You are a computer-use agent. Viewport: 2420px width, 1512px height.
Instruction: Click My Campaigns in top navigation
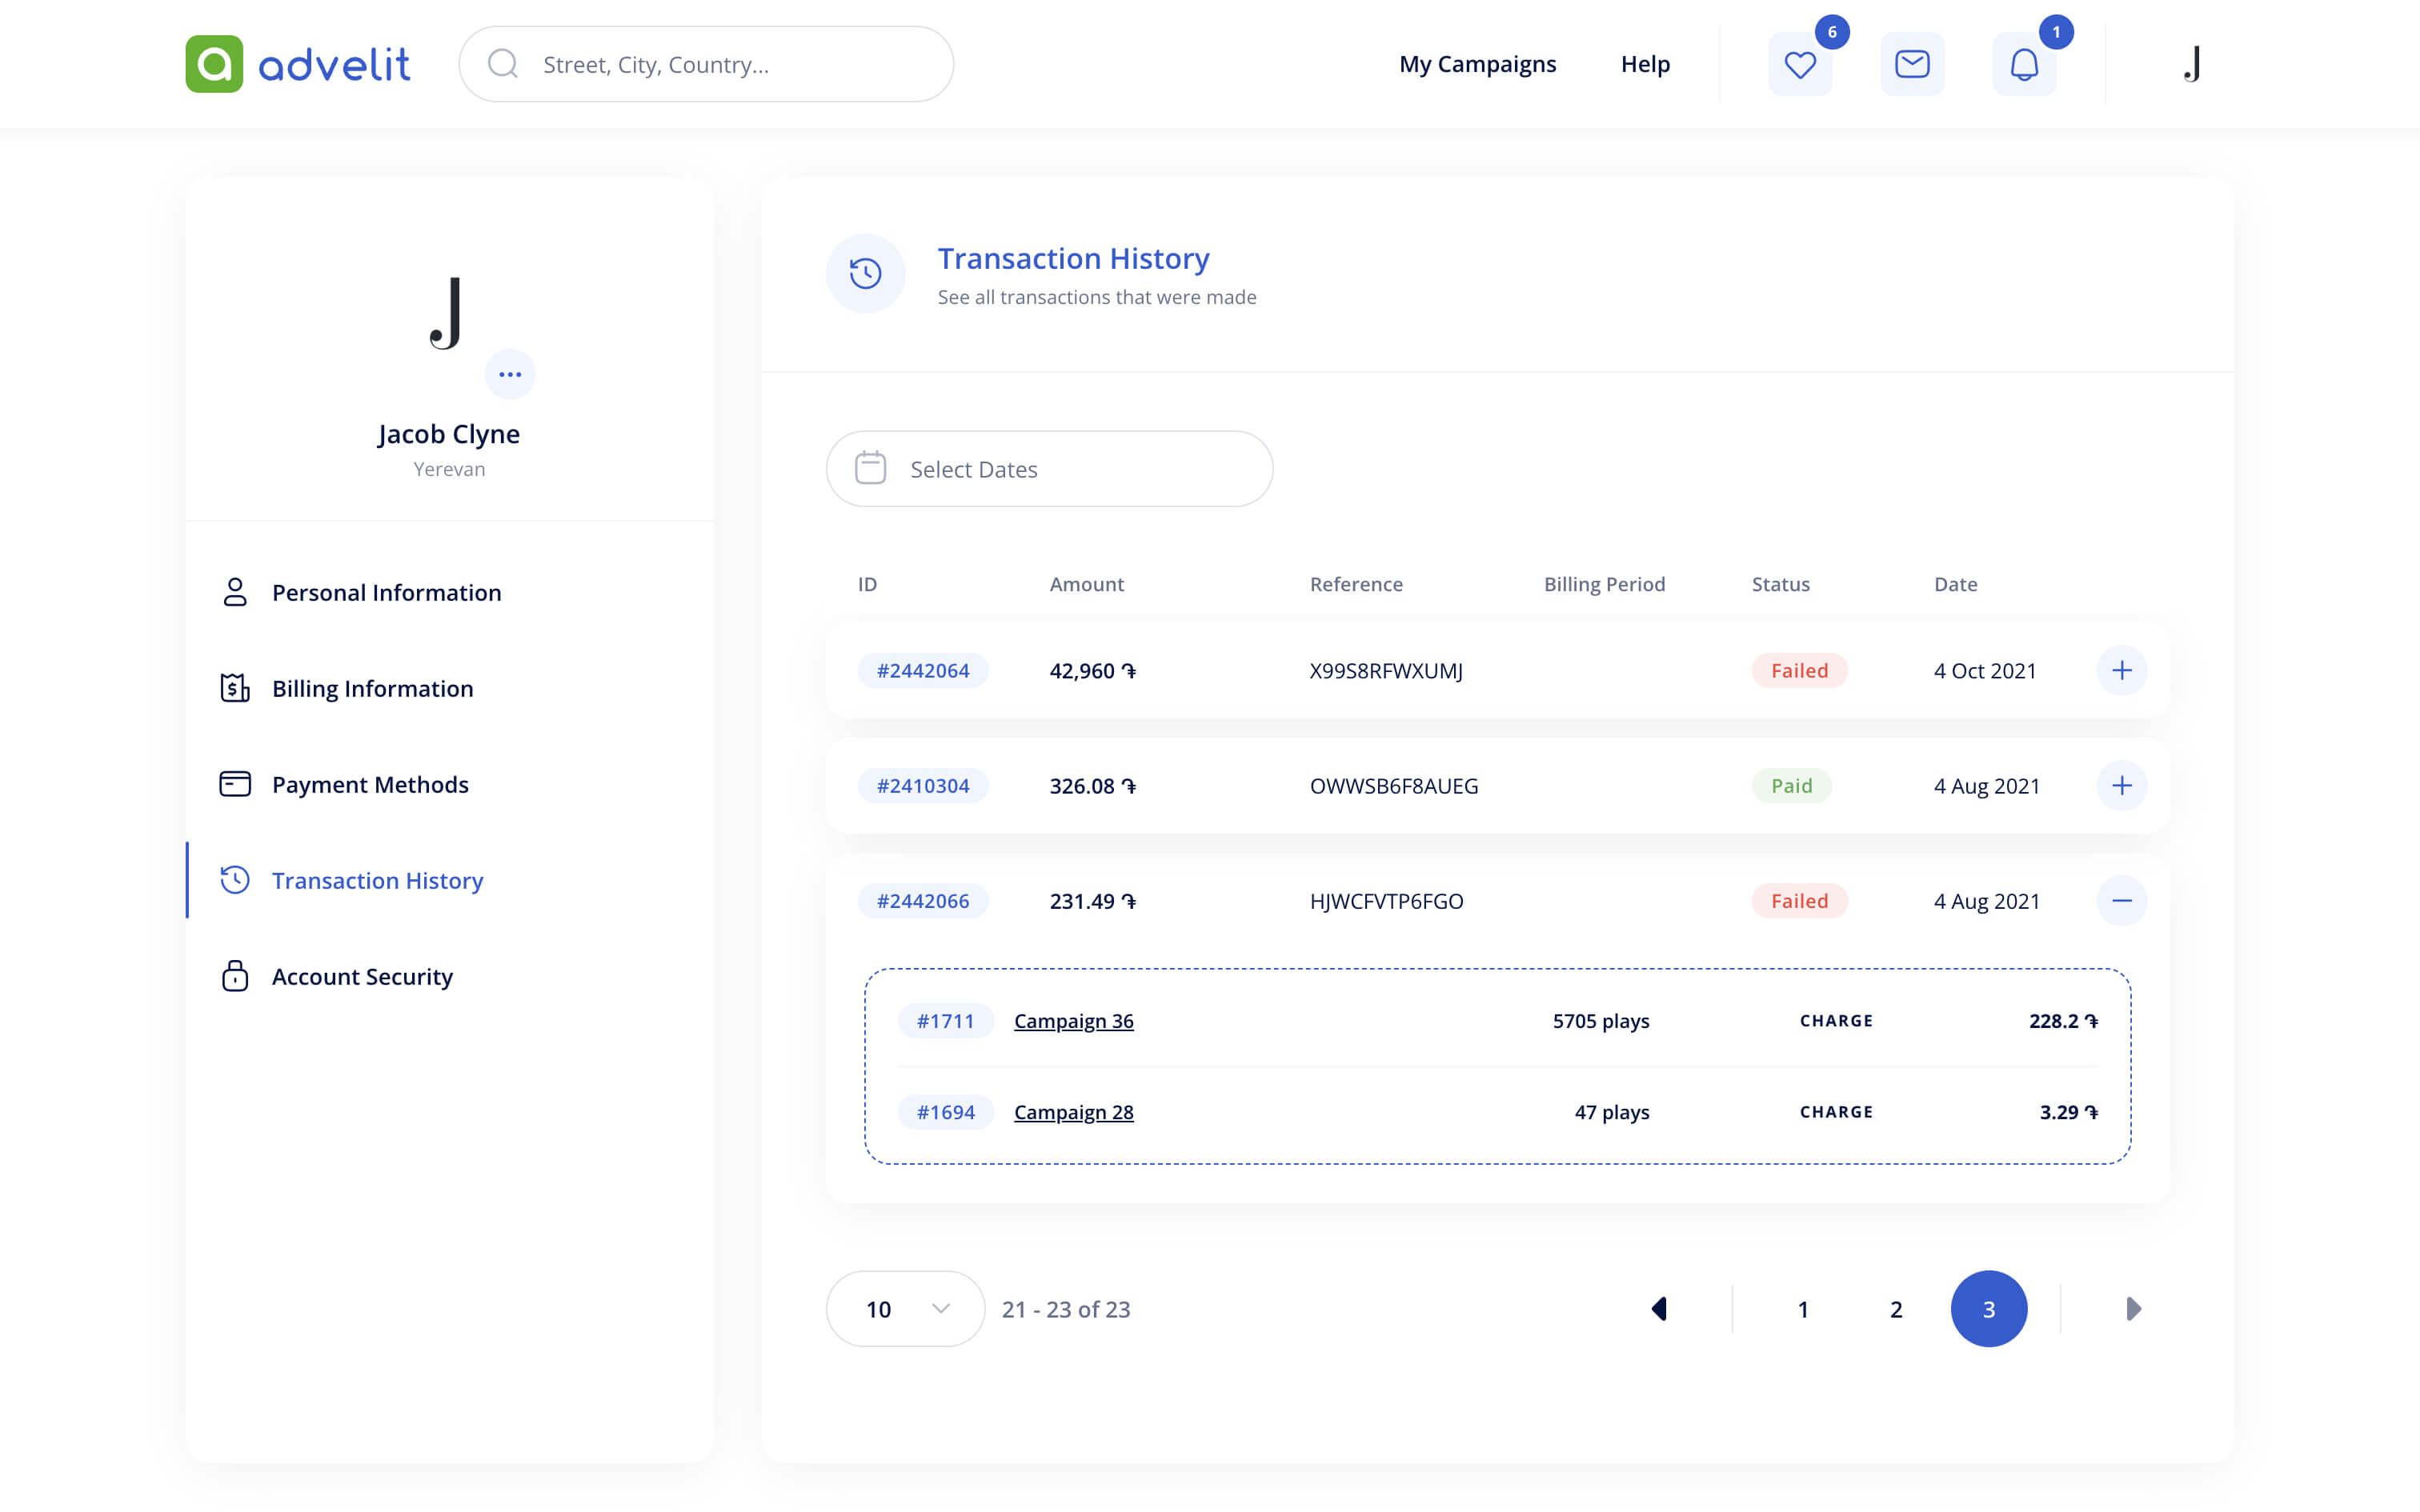(1477, 64)
